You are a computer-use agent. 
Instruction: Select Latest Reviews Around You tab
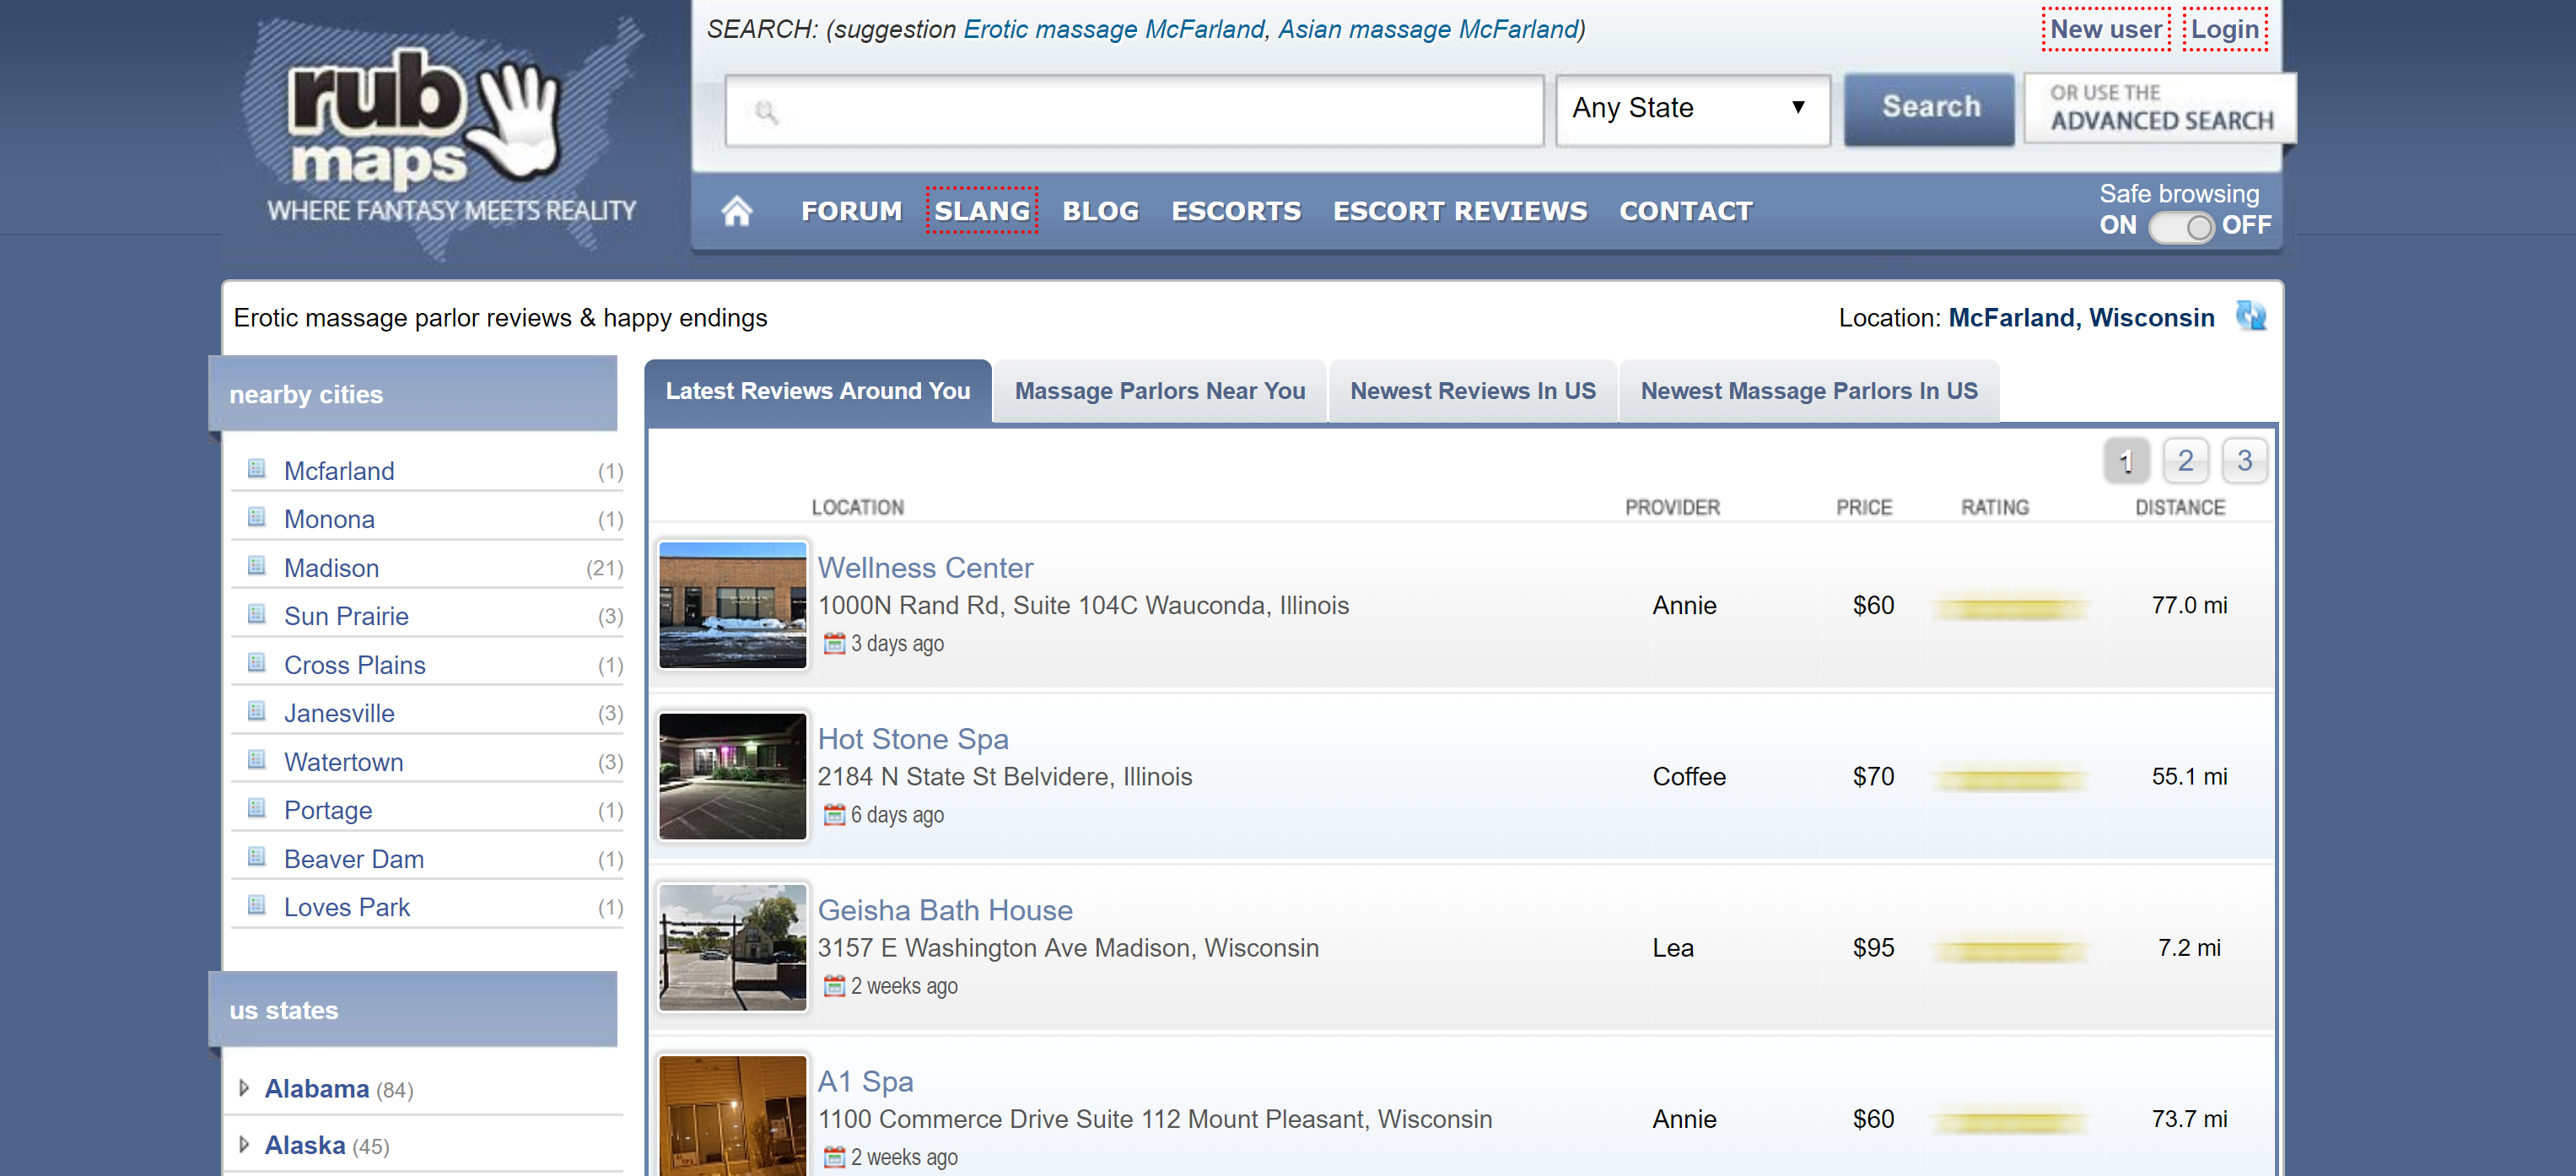click(818, 391)
